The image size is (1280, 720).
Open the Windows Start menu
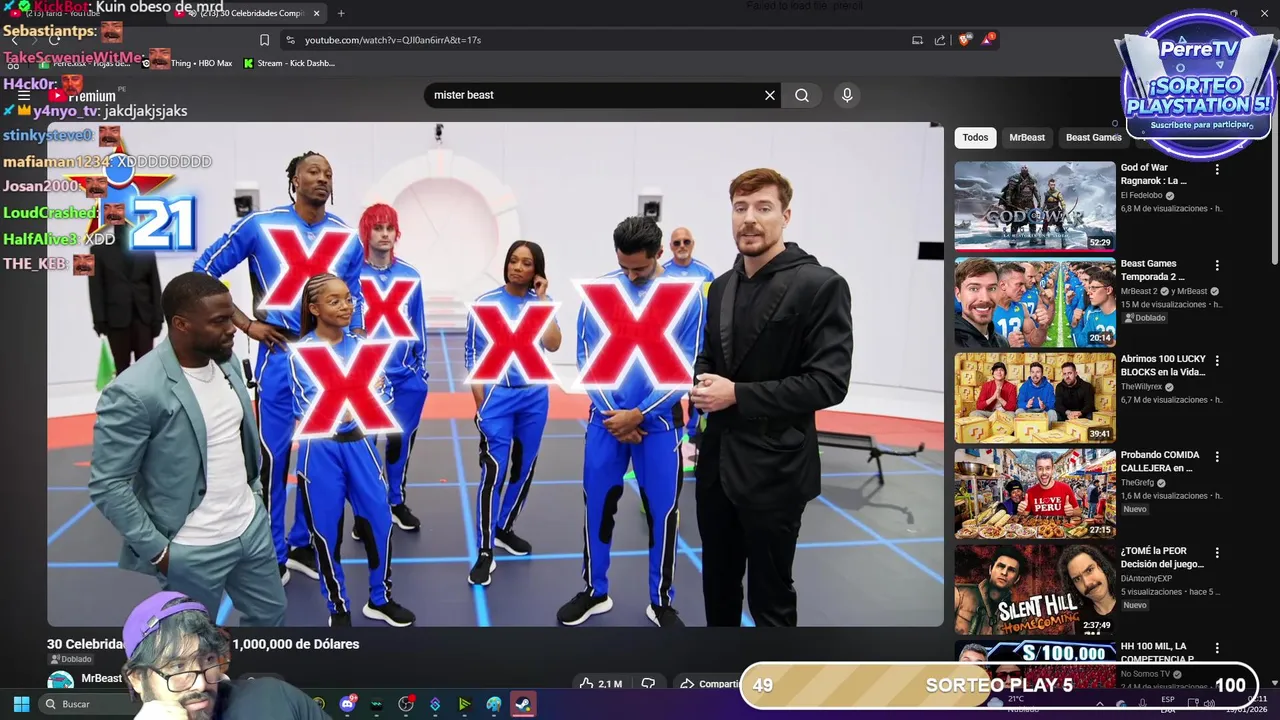[21, 704]
